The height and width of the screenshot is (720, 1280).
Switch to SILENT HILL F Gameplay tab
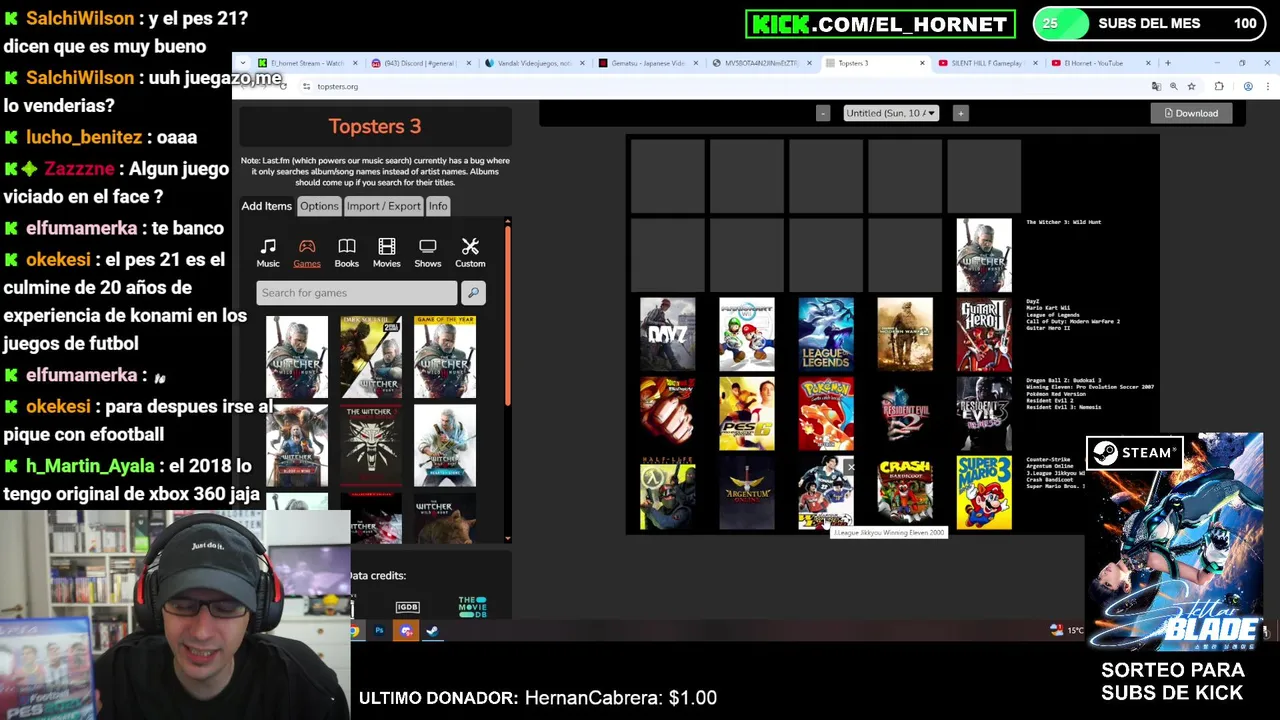pyautogui.click(x=988, y=63)
